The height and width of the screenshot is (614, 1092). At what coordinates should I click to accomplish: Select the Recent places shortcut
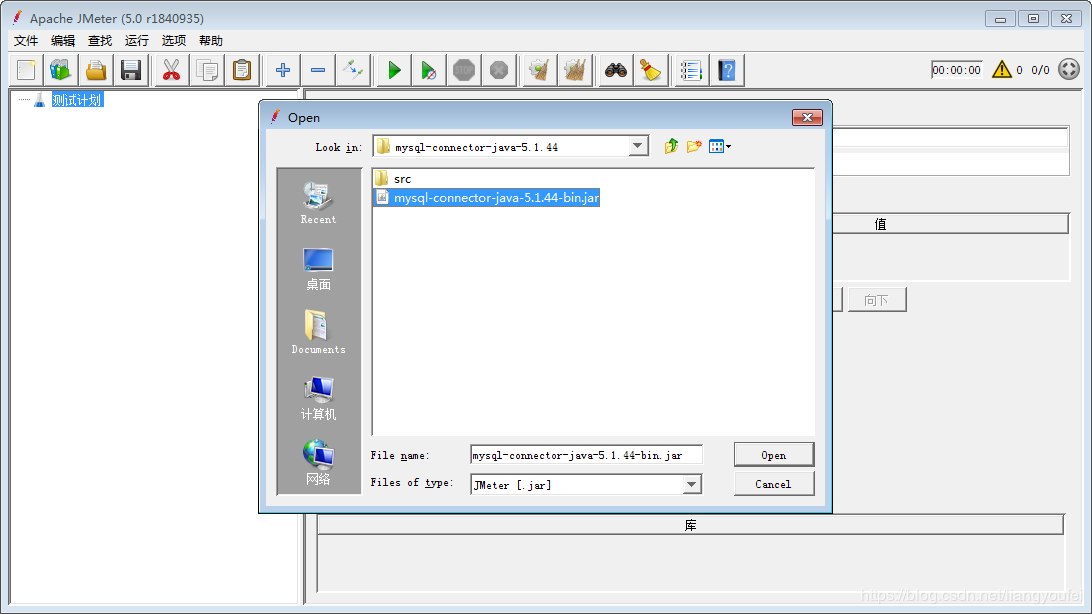click(x=318, y=203)
